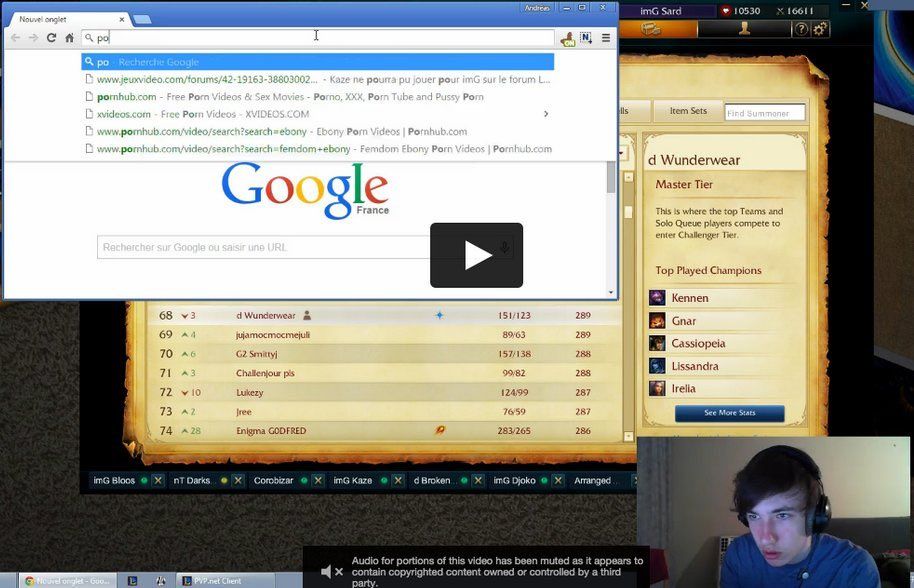Image resolution: width=914 pixels, height=588 pixels.
Task: Open the Chrome home page icon
Action: coord(69,38)
